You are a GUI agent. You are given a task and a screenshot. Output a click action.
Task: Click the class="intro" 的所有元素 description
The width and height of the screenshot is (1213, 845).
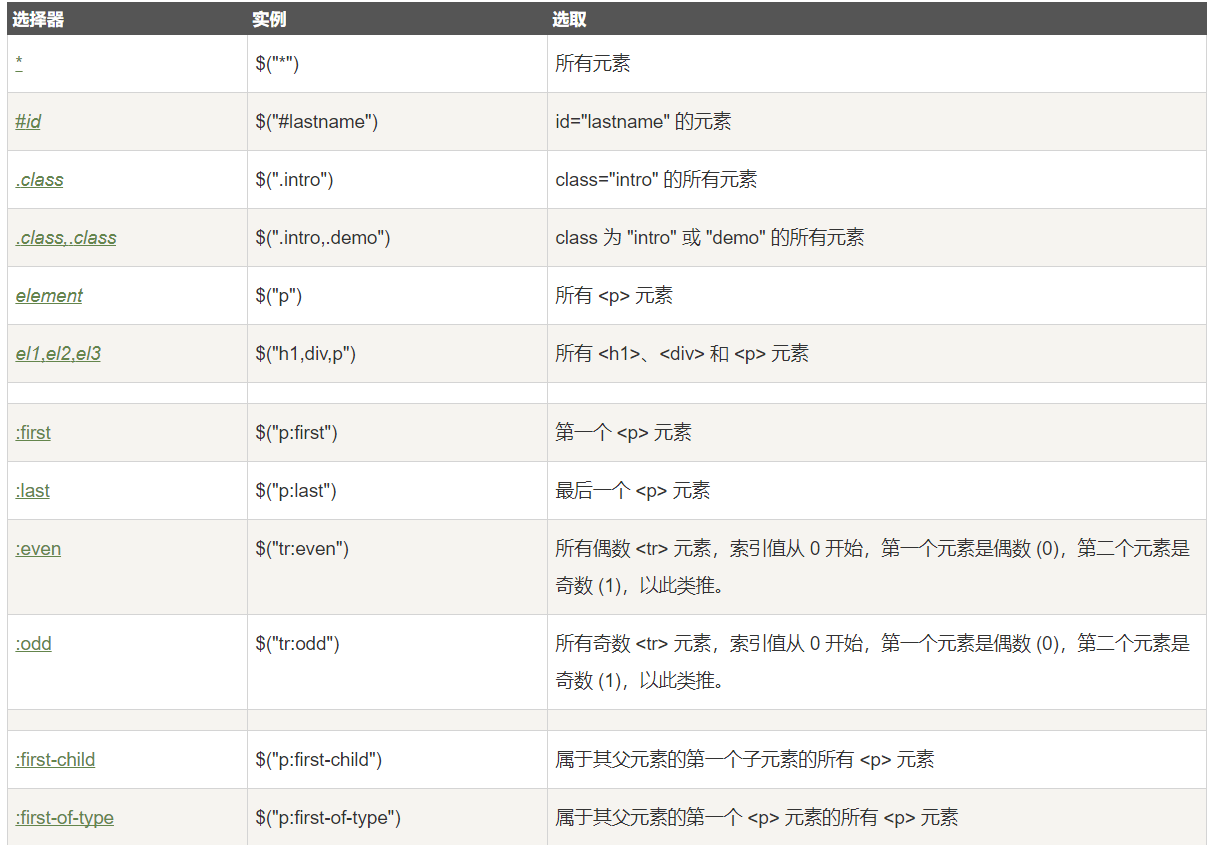[656, 180]
